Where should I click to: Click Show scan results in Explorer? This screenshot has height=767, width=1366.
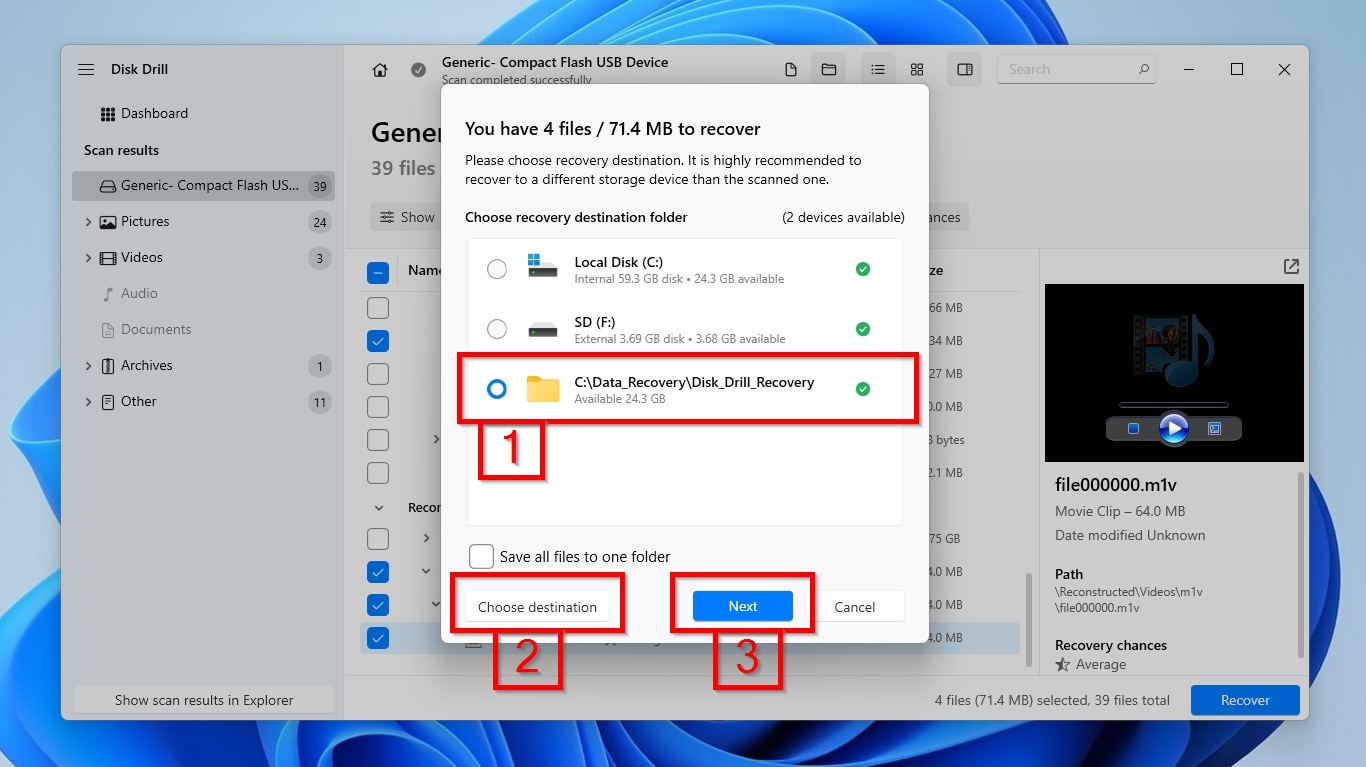204,700
